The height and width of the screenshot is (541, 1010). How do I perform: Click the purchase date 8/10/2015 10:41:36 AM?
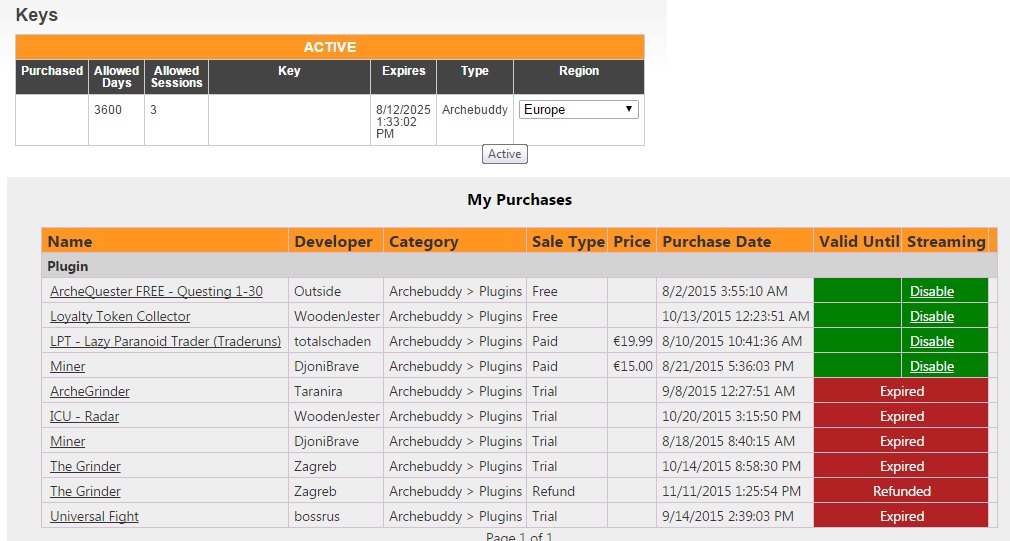[x=732, y=341]
